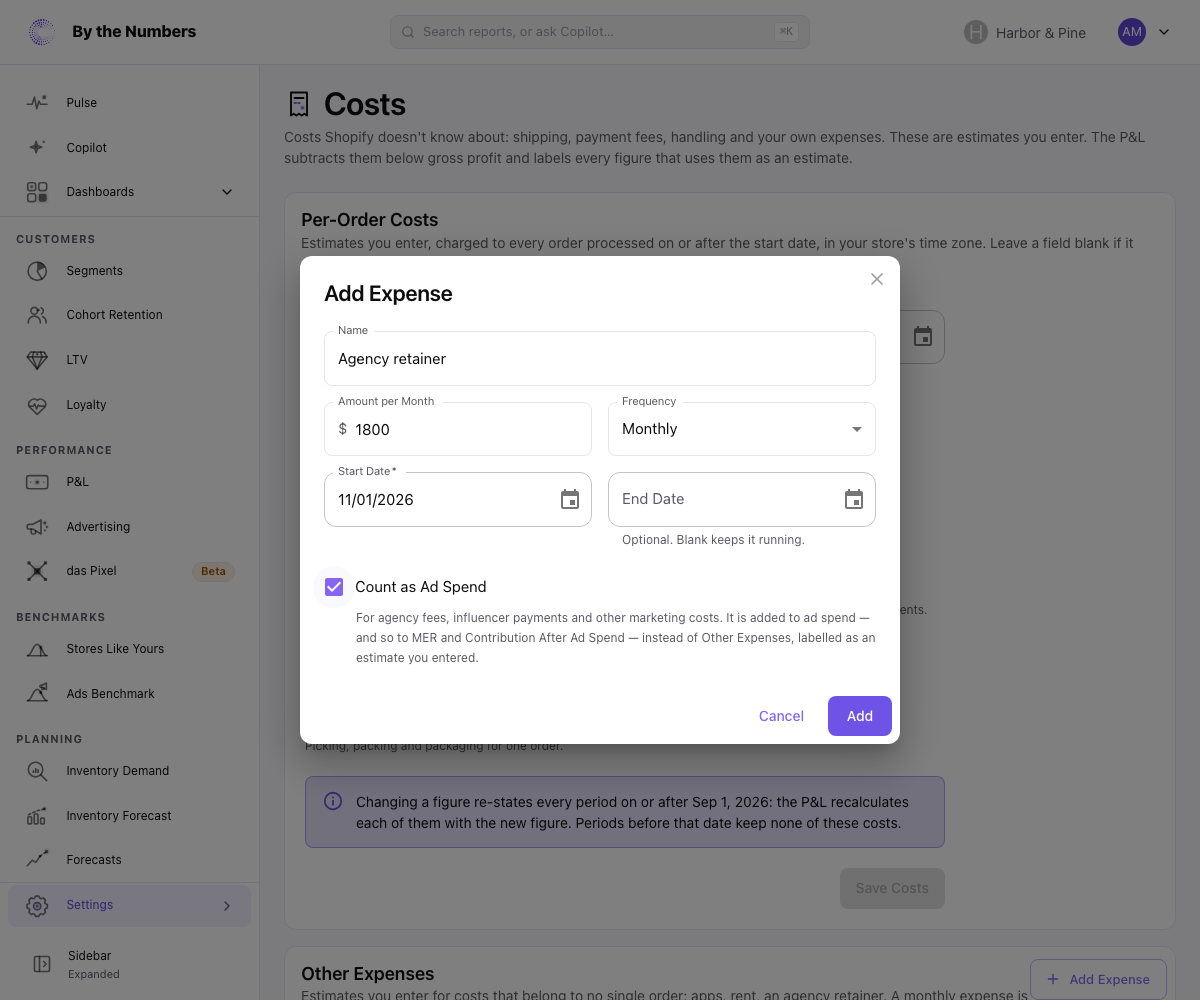Open P&L money icon
The height and width of the screenshot is (1000, 1200).
point(37,482)
